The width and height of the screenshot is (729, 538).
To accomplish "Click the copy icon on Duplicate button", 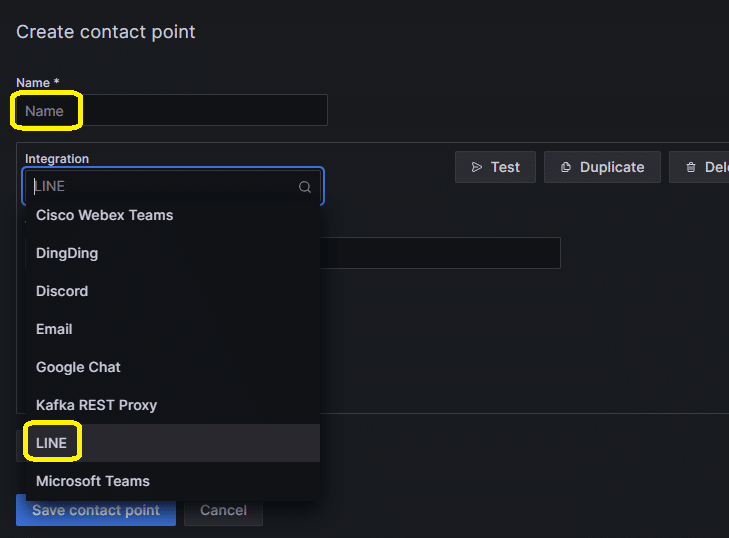I will pos(565,167).
